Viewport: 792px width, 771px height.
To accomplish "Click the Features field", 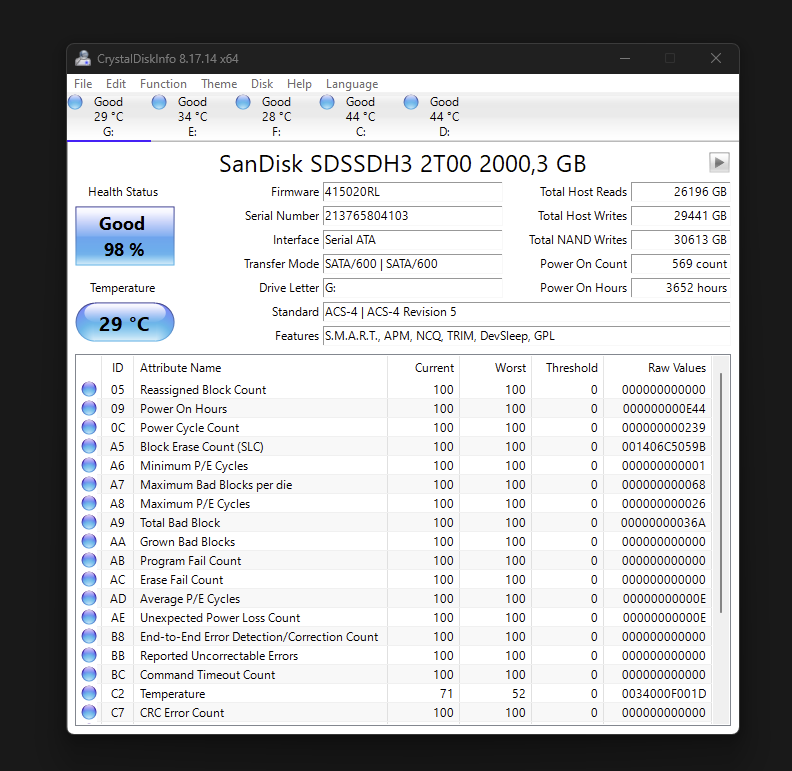I will tap(526, 336).
